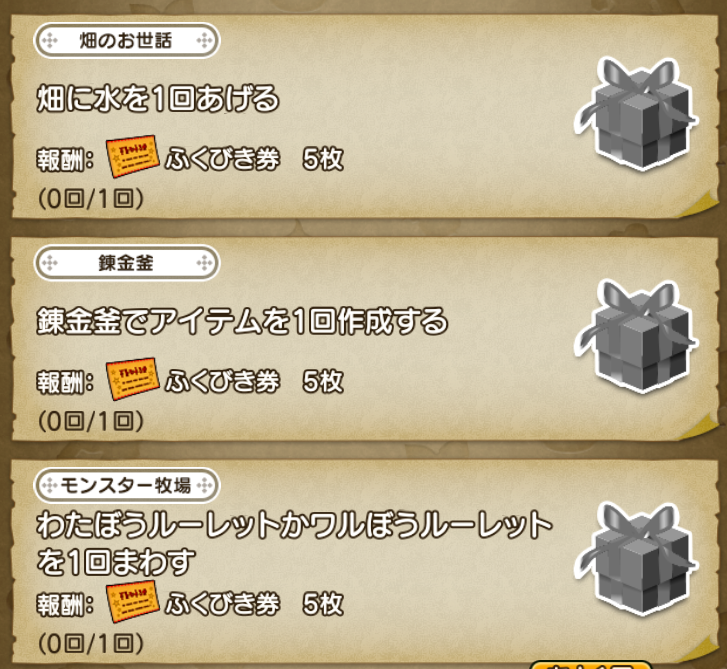Tap the 0回/1回 progress under モンスター牧場
This screenshot has height=669, width=727.
[x=91, y=644]
